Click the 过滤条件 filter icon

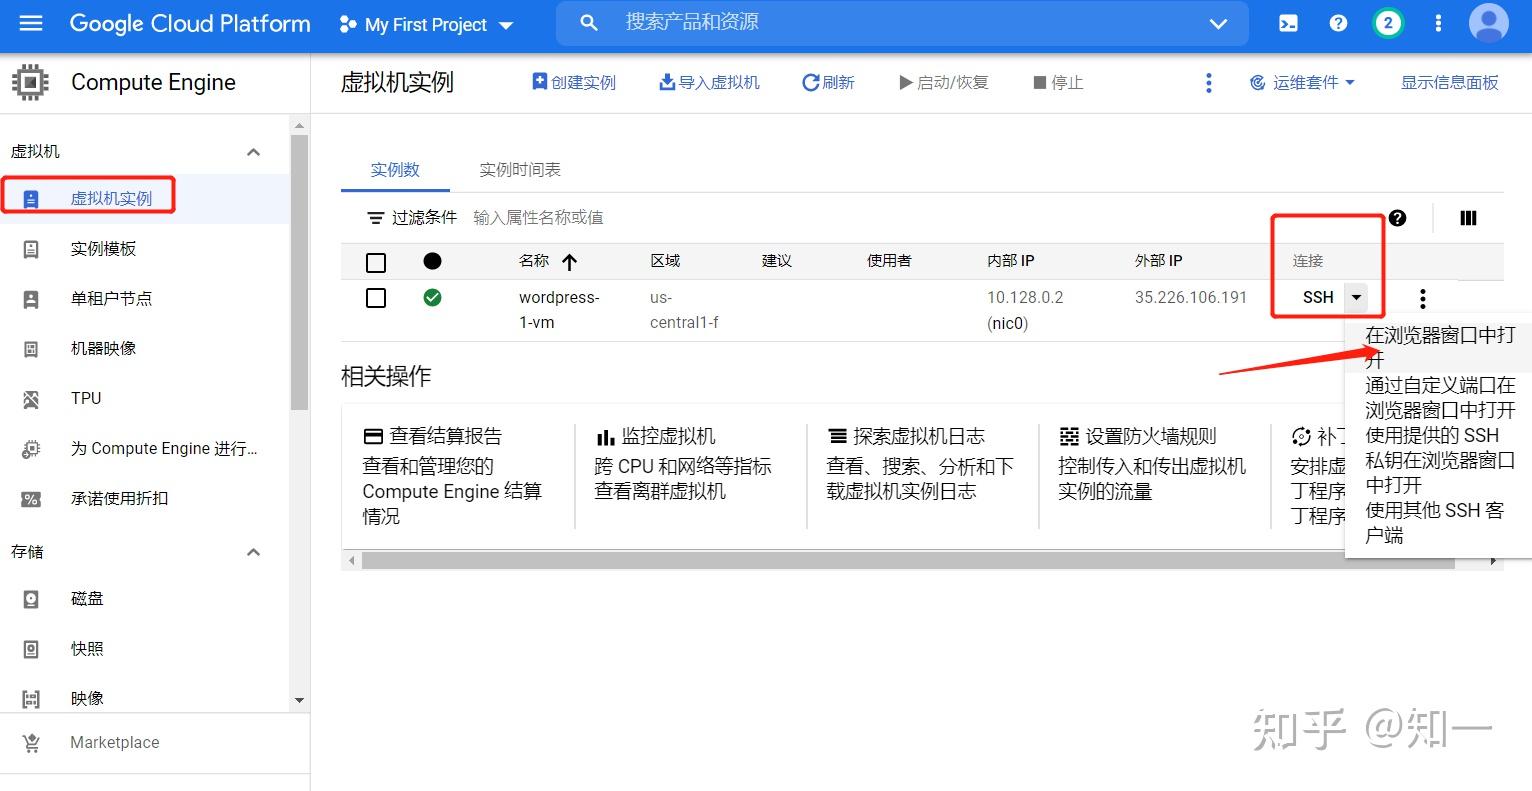376,218
